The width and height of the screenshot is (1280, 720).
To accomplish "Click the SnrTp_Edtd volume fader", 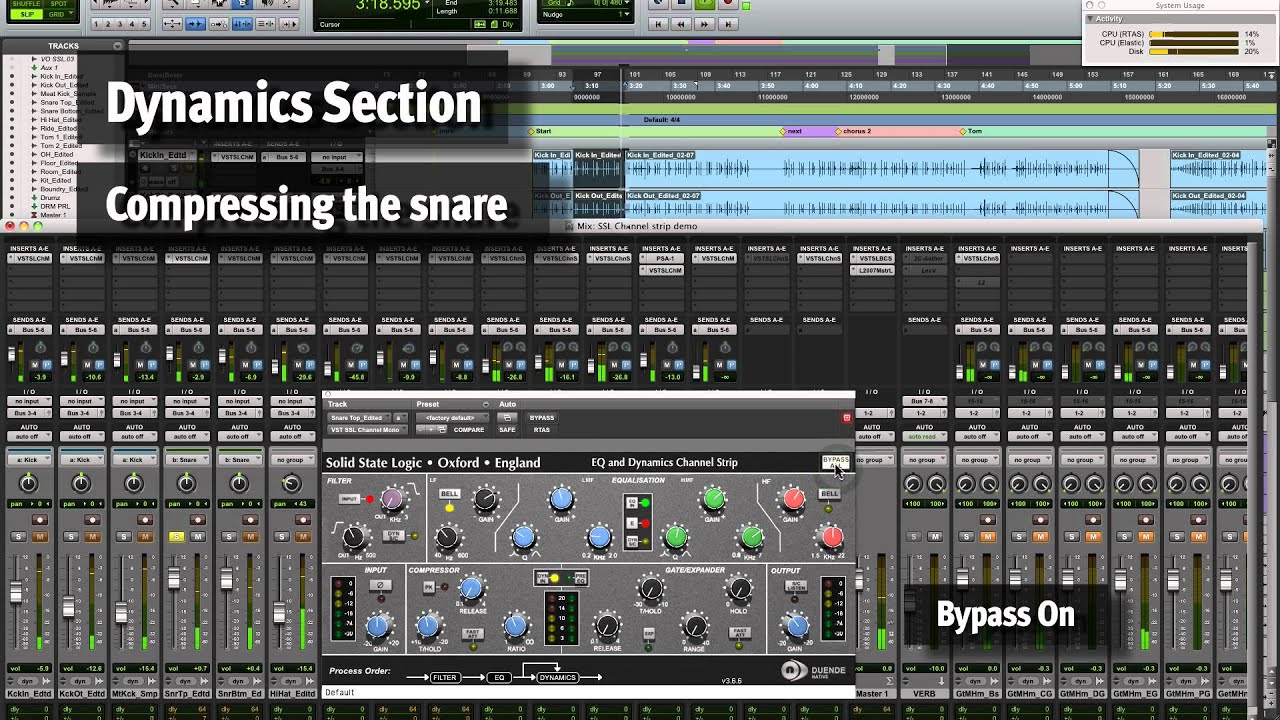I will click(x=174, y=578).
